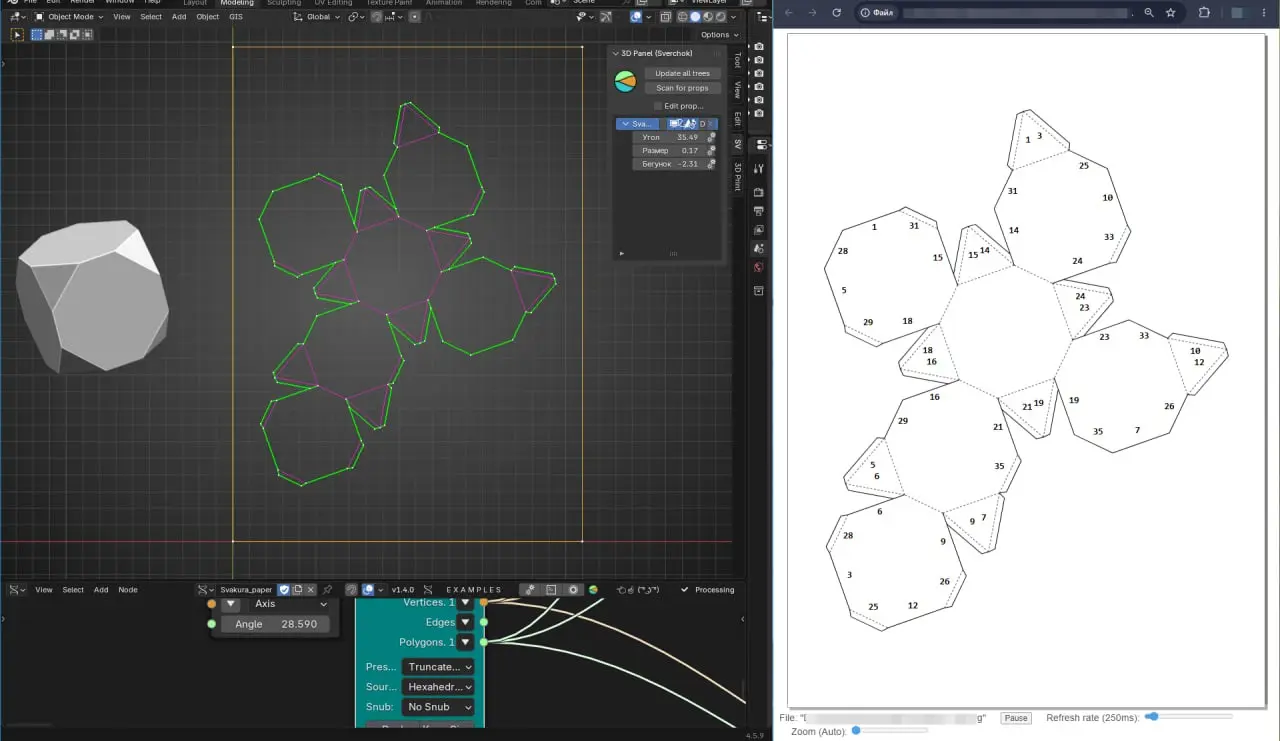The width and height of the screenshot is (1280, 741).
Task: Click the Scan for props button
Action: click(x=682, y=88)
